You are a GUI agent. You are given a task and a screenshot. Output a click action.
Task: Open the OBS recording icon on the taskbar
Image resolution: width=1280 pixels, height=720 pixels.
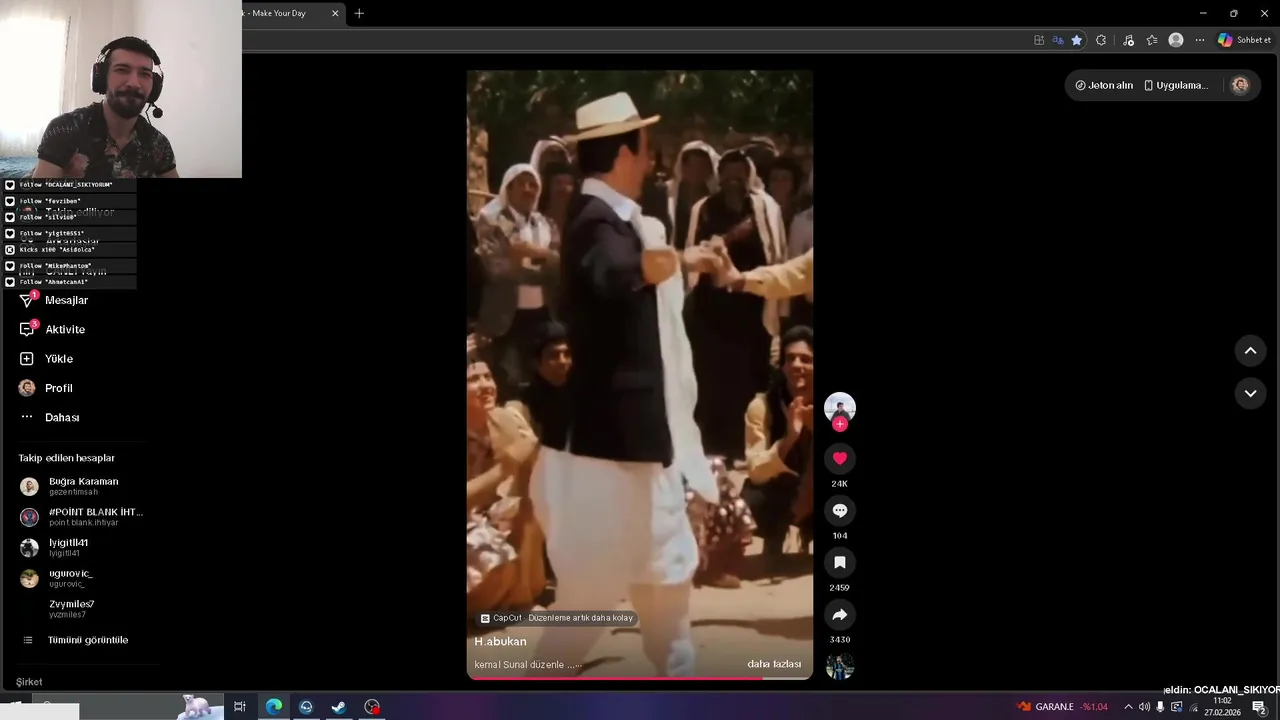372,707
